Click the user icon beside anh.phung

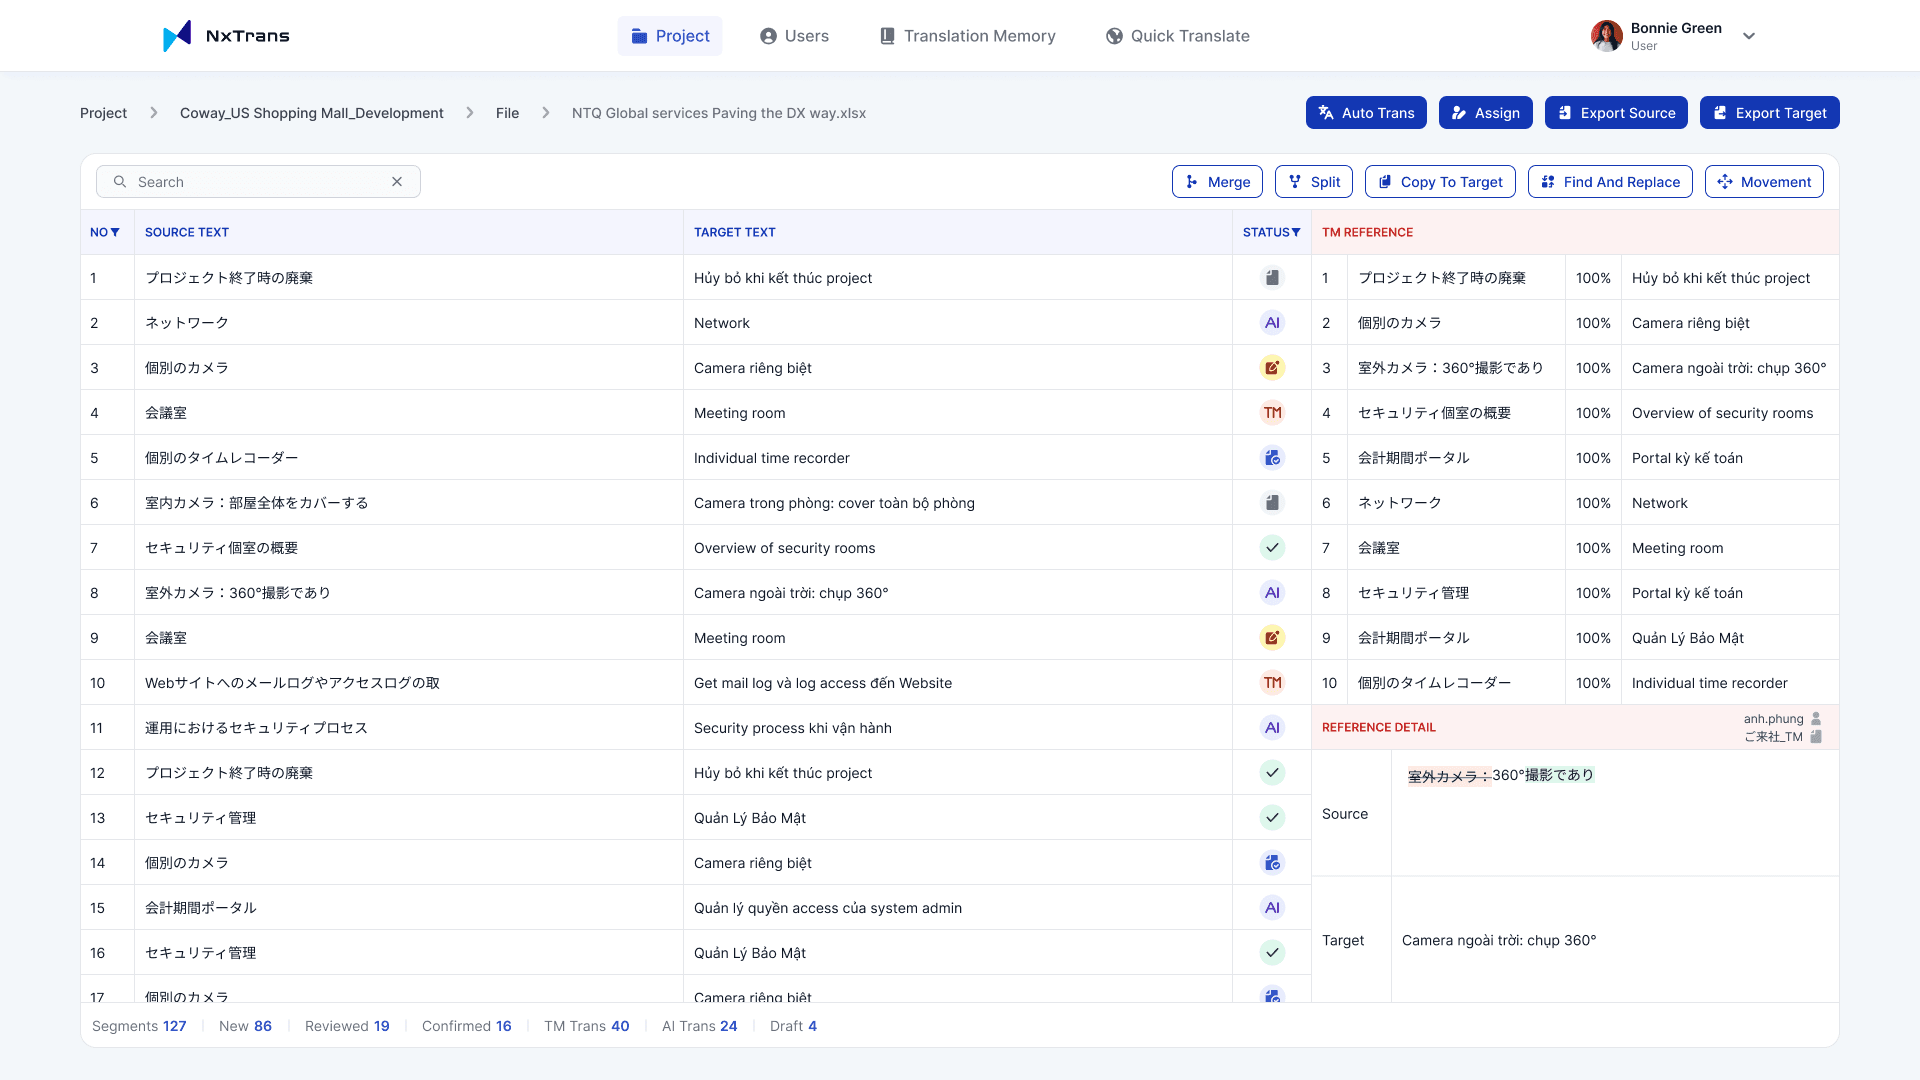tap(1816, 719)
